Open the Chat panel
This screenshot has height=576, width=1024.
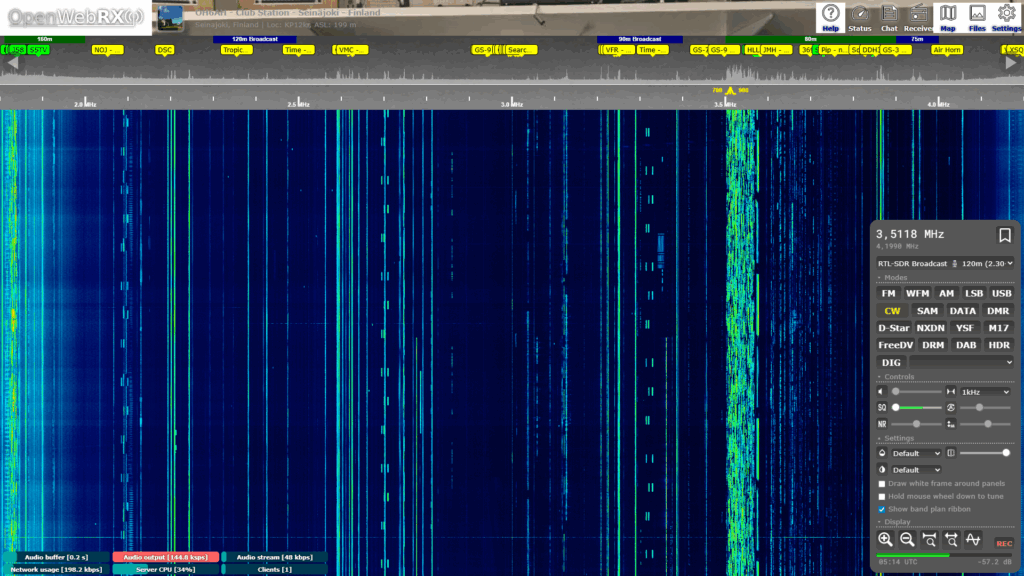(889, 16)
